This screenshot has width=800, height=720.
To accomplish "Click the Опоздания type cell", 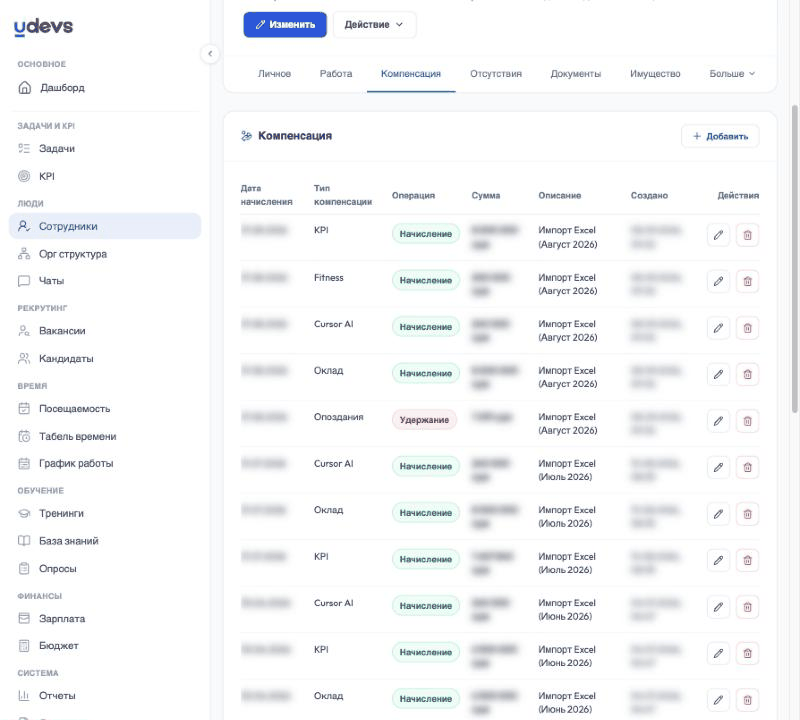I will pyautogui.click(x=338, y=417).
